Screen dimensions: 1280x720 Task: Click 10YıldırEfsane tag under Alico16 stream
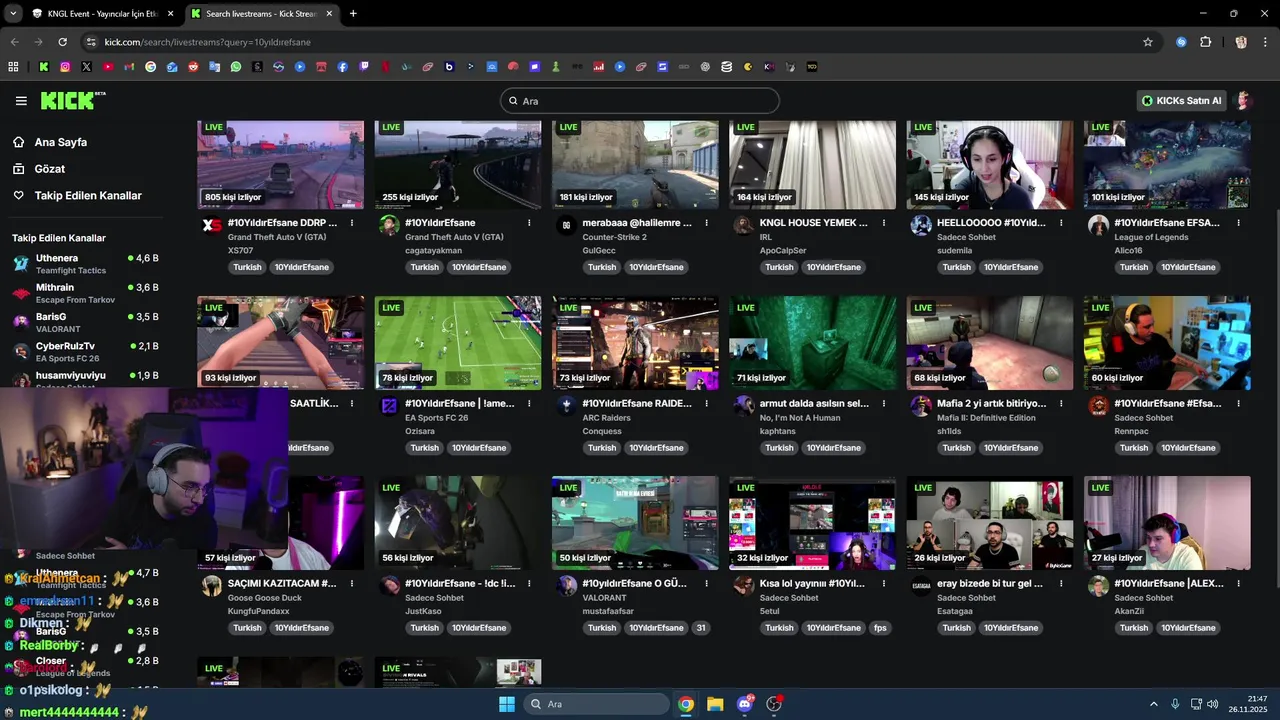pyautogui.click(x=1188, y=267)
